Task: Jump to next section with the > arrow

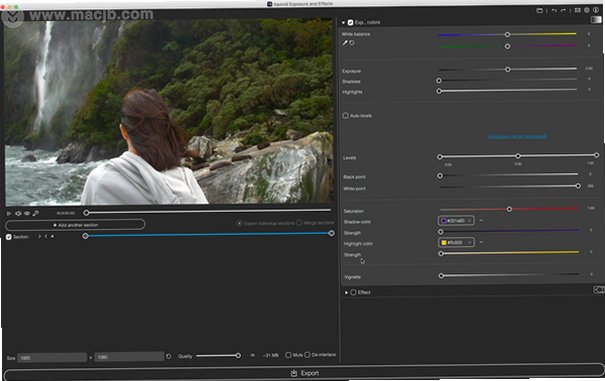Action: (39, 237)
